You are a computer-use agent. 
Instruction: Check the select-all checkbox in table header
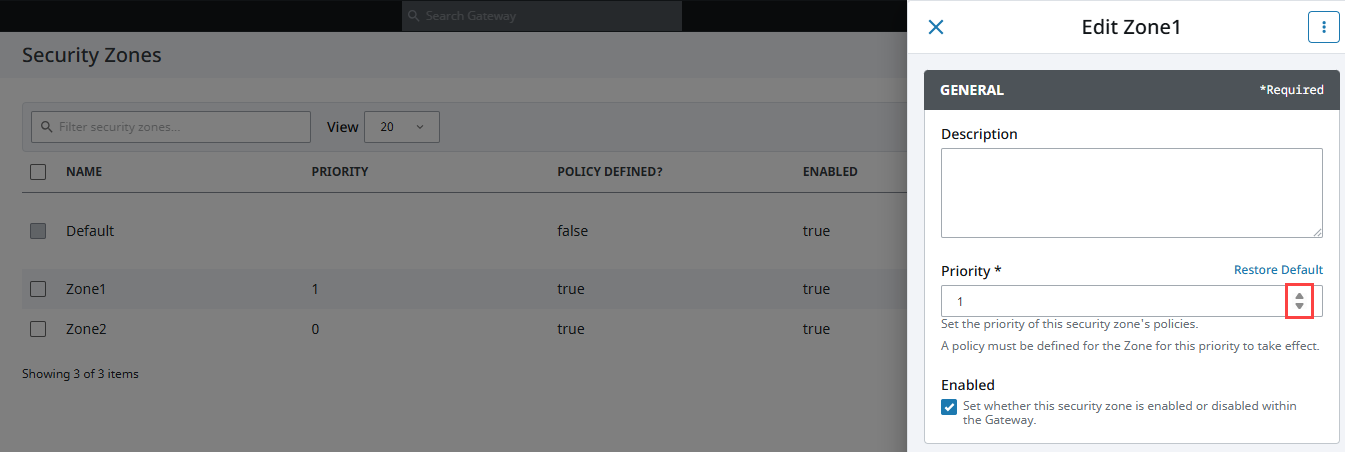38,172
